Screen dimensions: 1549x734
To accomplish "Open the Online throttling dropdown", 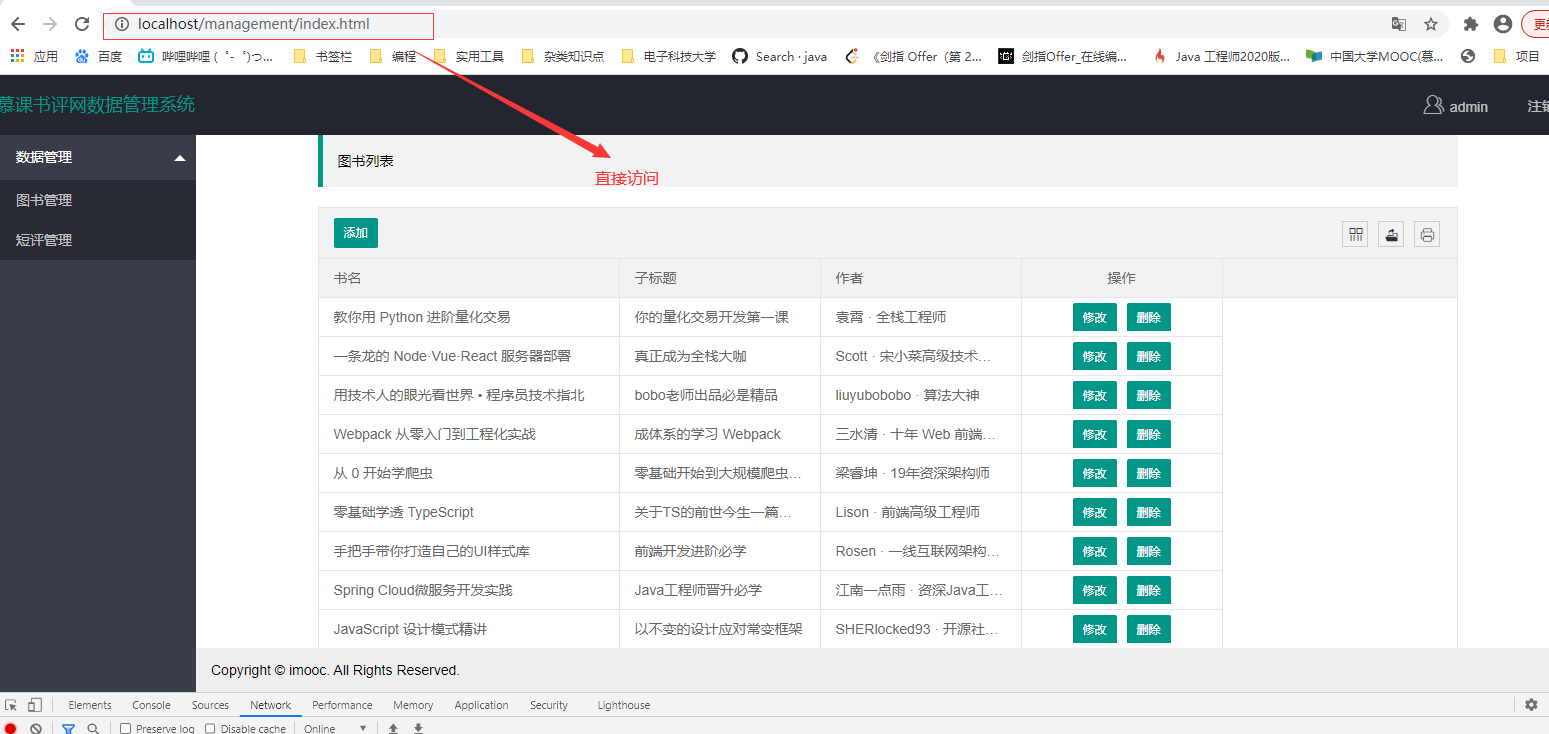I will [336, 729].
